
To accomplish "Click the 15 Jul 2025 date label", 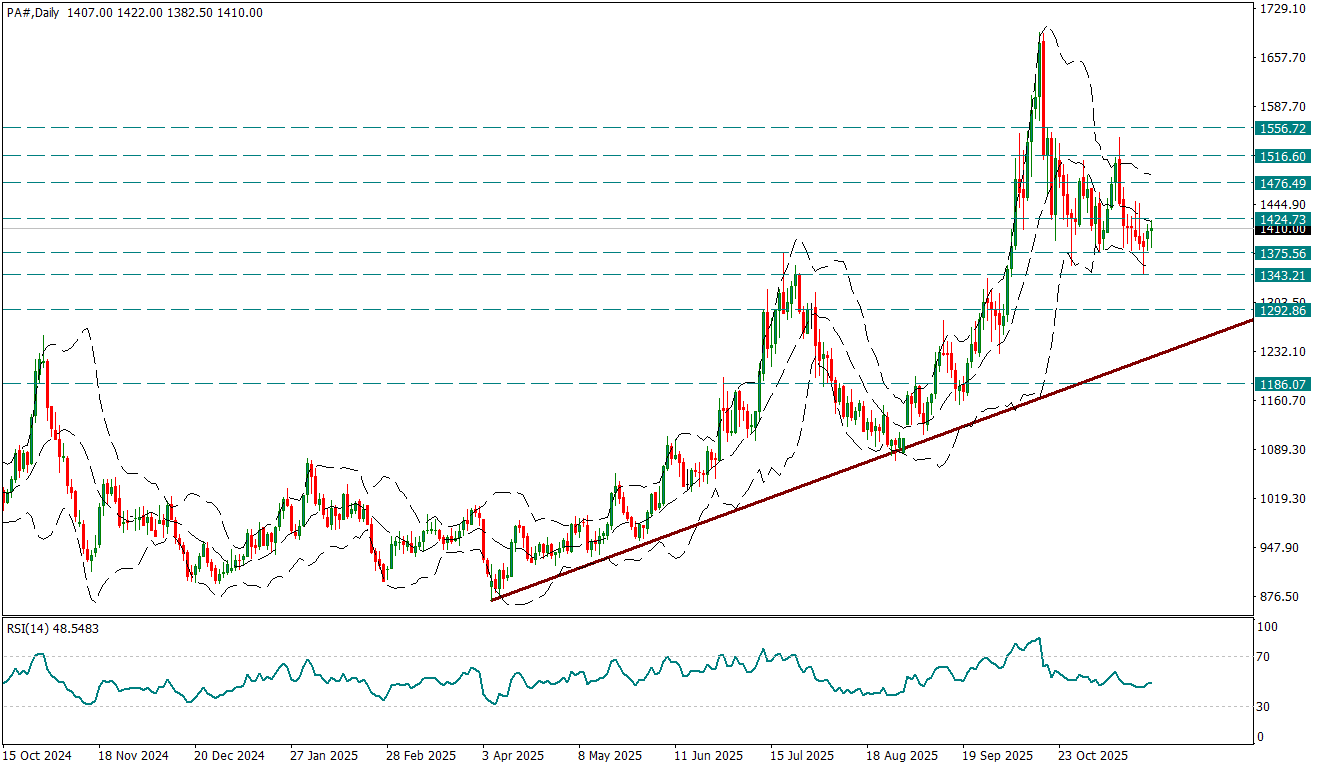I will 801,756.
